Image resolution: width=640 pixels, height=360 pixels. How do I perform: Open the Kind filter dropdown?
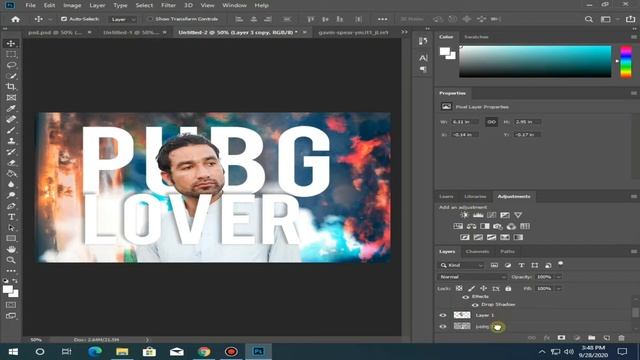pos(461,265)
